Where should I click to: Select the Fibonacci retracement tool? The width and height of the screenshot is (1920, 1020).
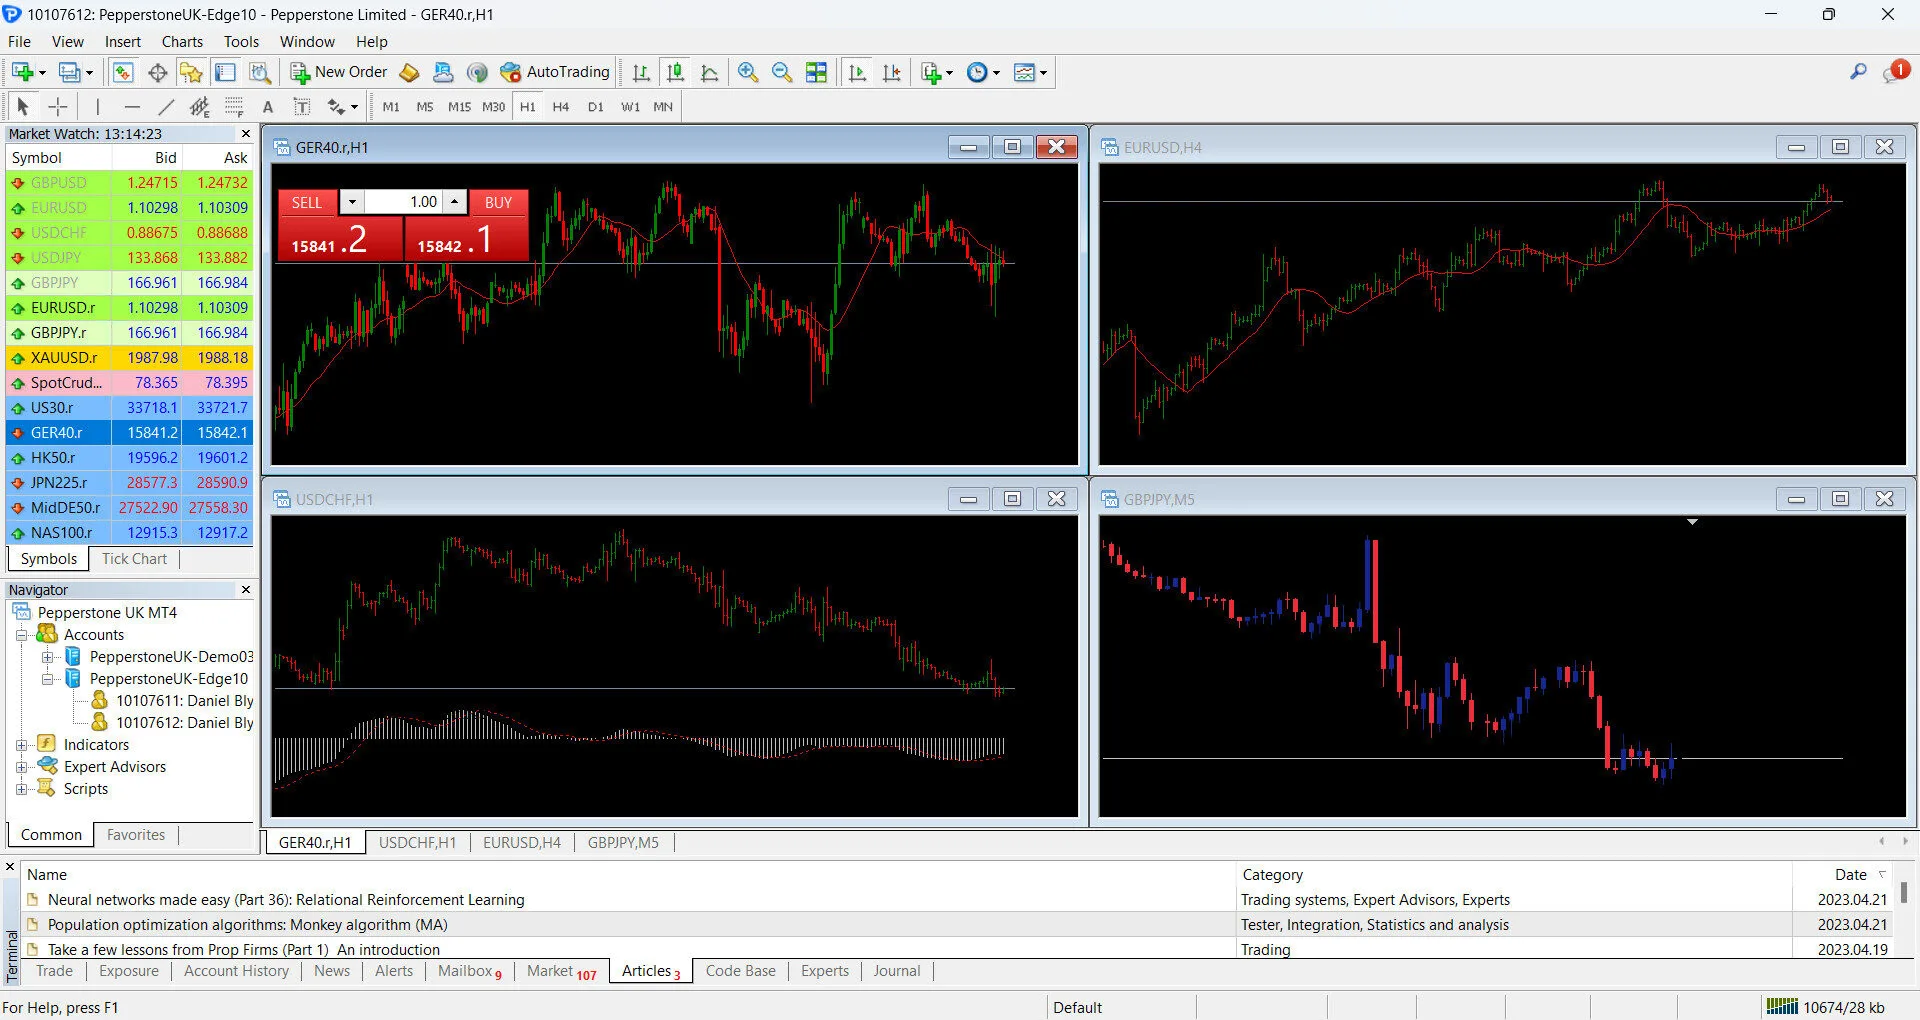pos(234,107)
